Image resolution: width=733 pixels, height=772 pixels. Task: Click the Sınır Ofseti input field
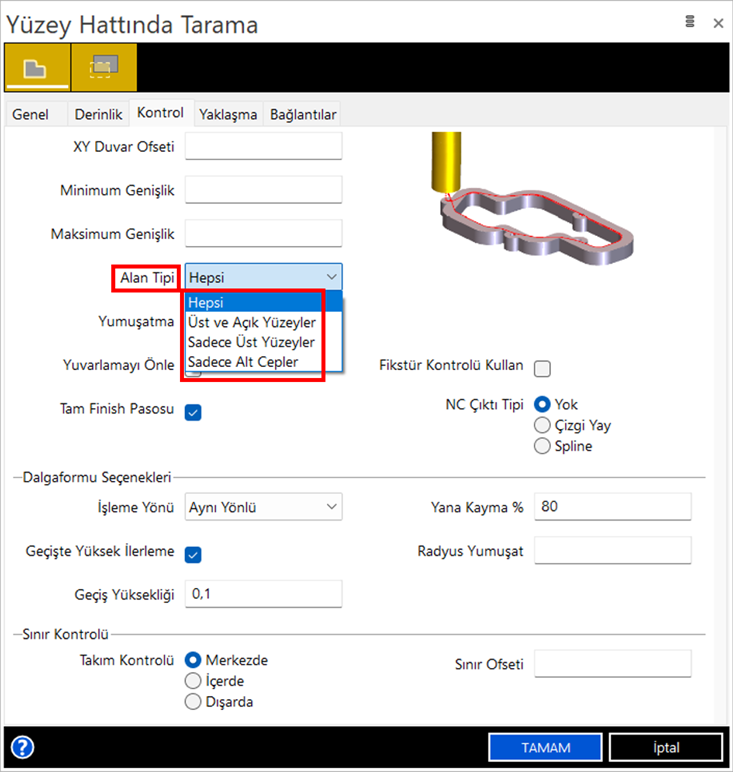(x=613, y=664)
